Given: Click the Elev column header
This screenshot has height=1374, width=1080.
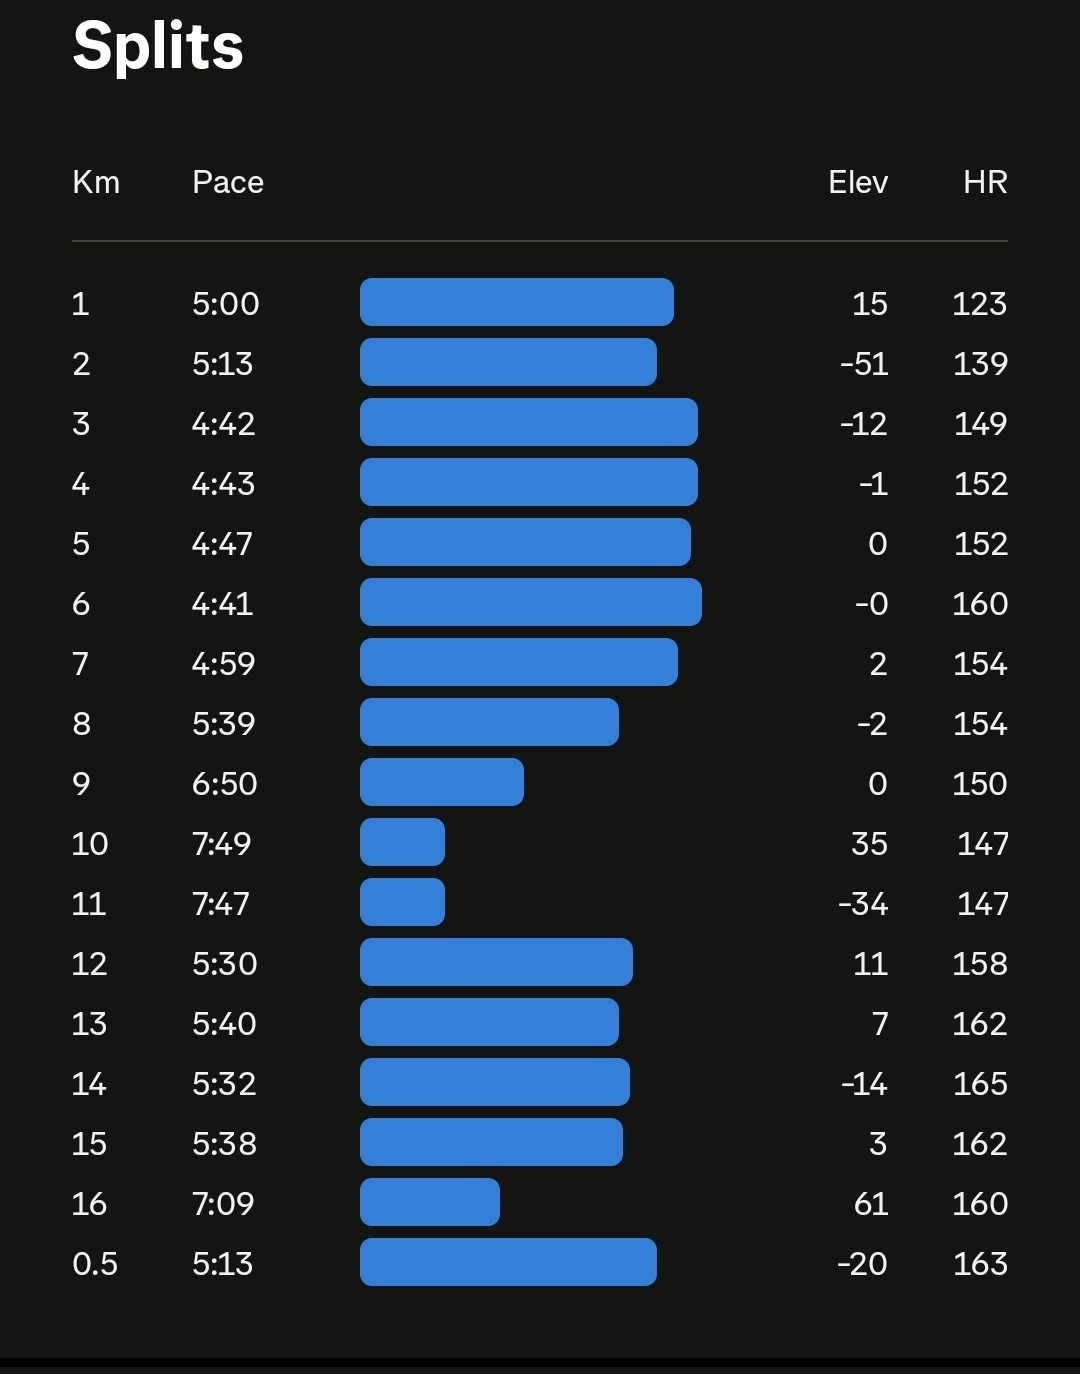Looking at the screenshot, I should [858, 182].
